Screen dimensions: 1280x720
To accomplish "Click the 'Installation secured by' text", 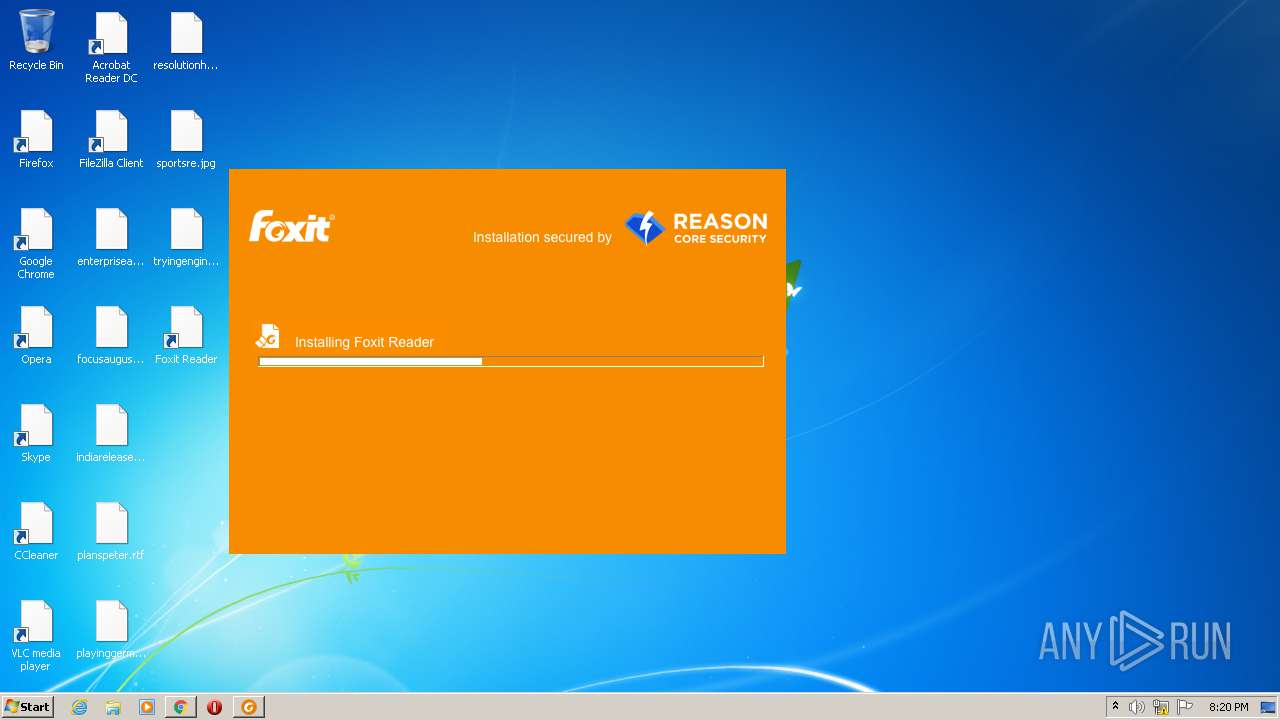I will pos(542,237).
